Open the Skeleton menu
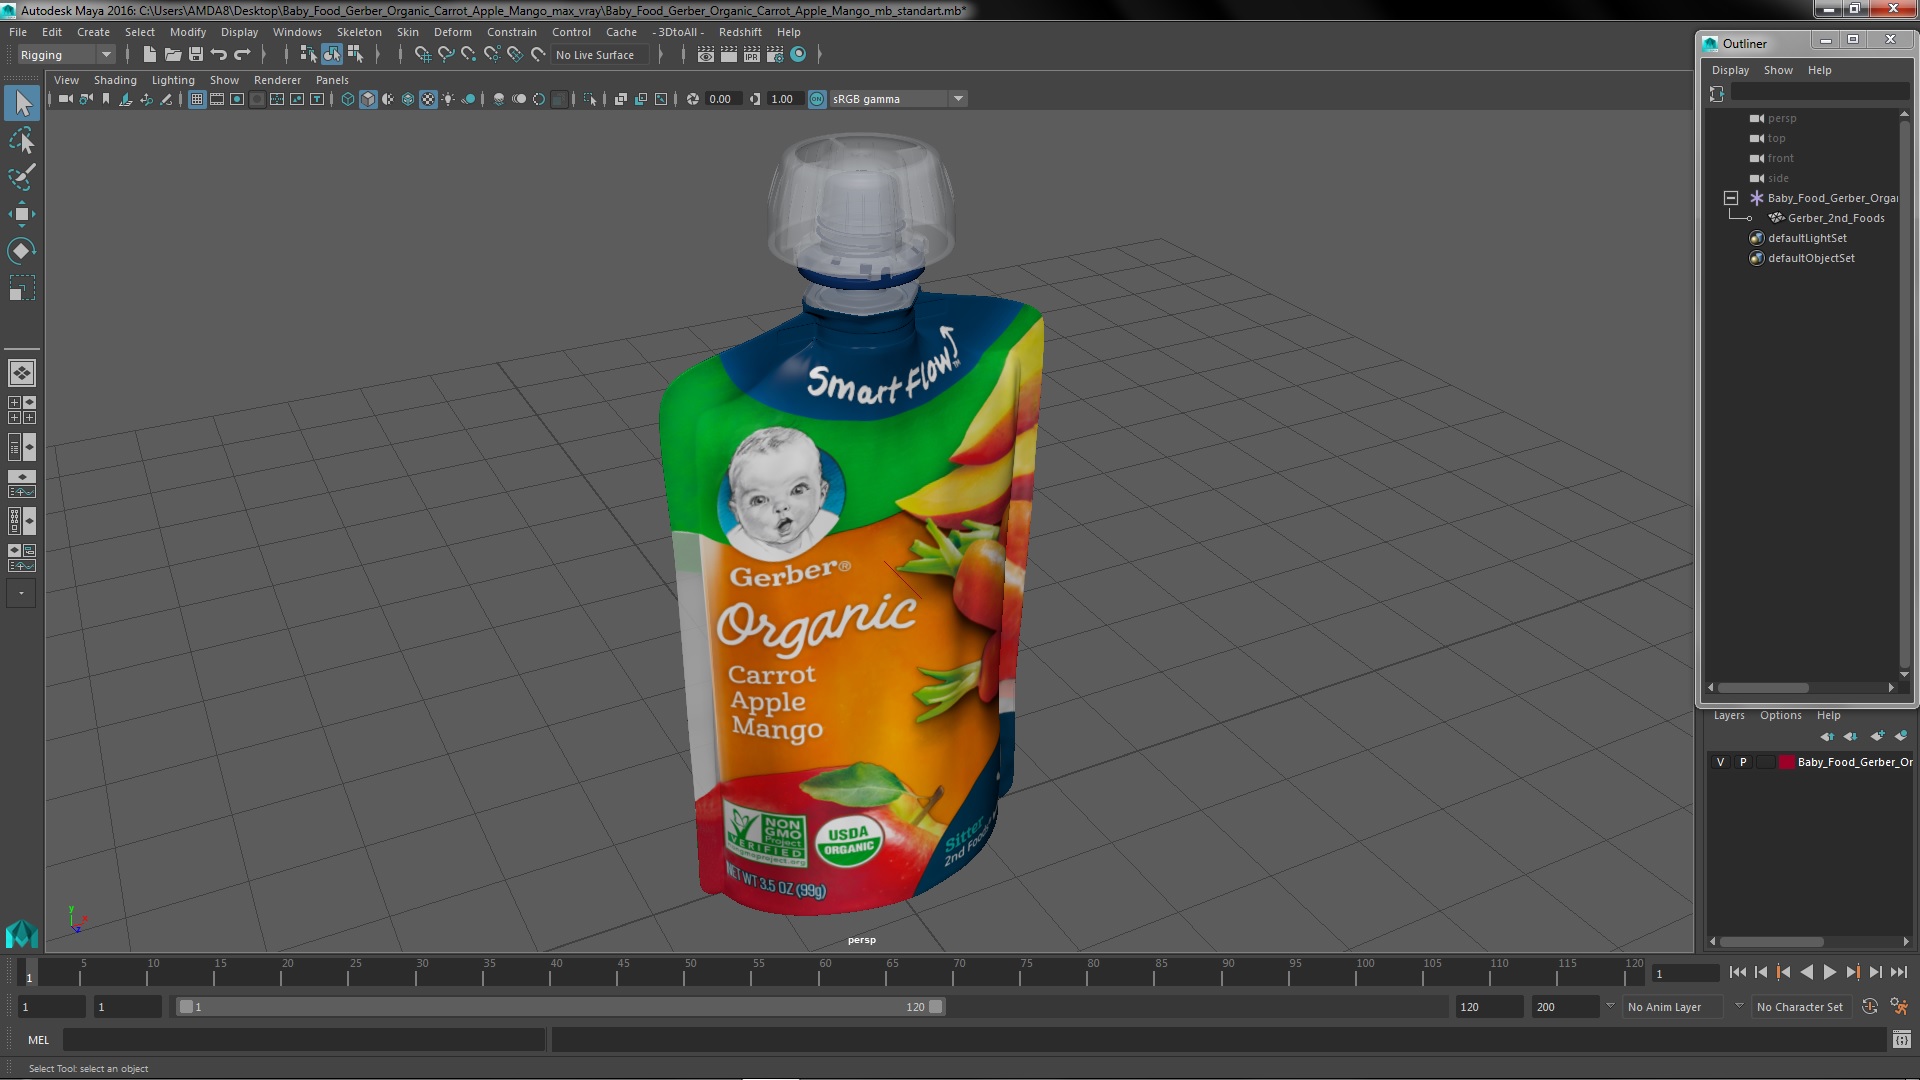1920x1080 pixels. tap(359, 32)
